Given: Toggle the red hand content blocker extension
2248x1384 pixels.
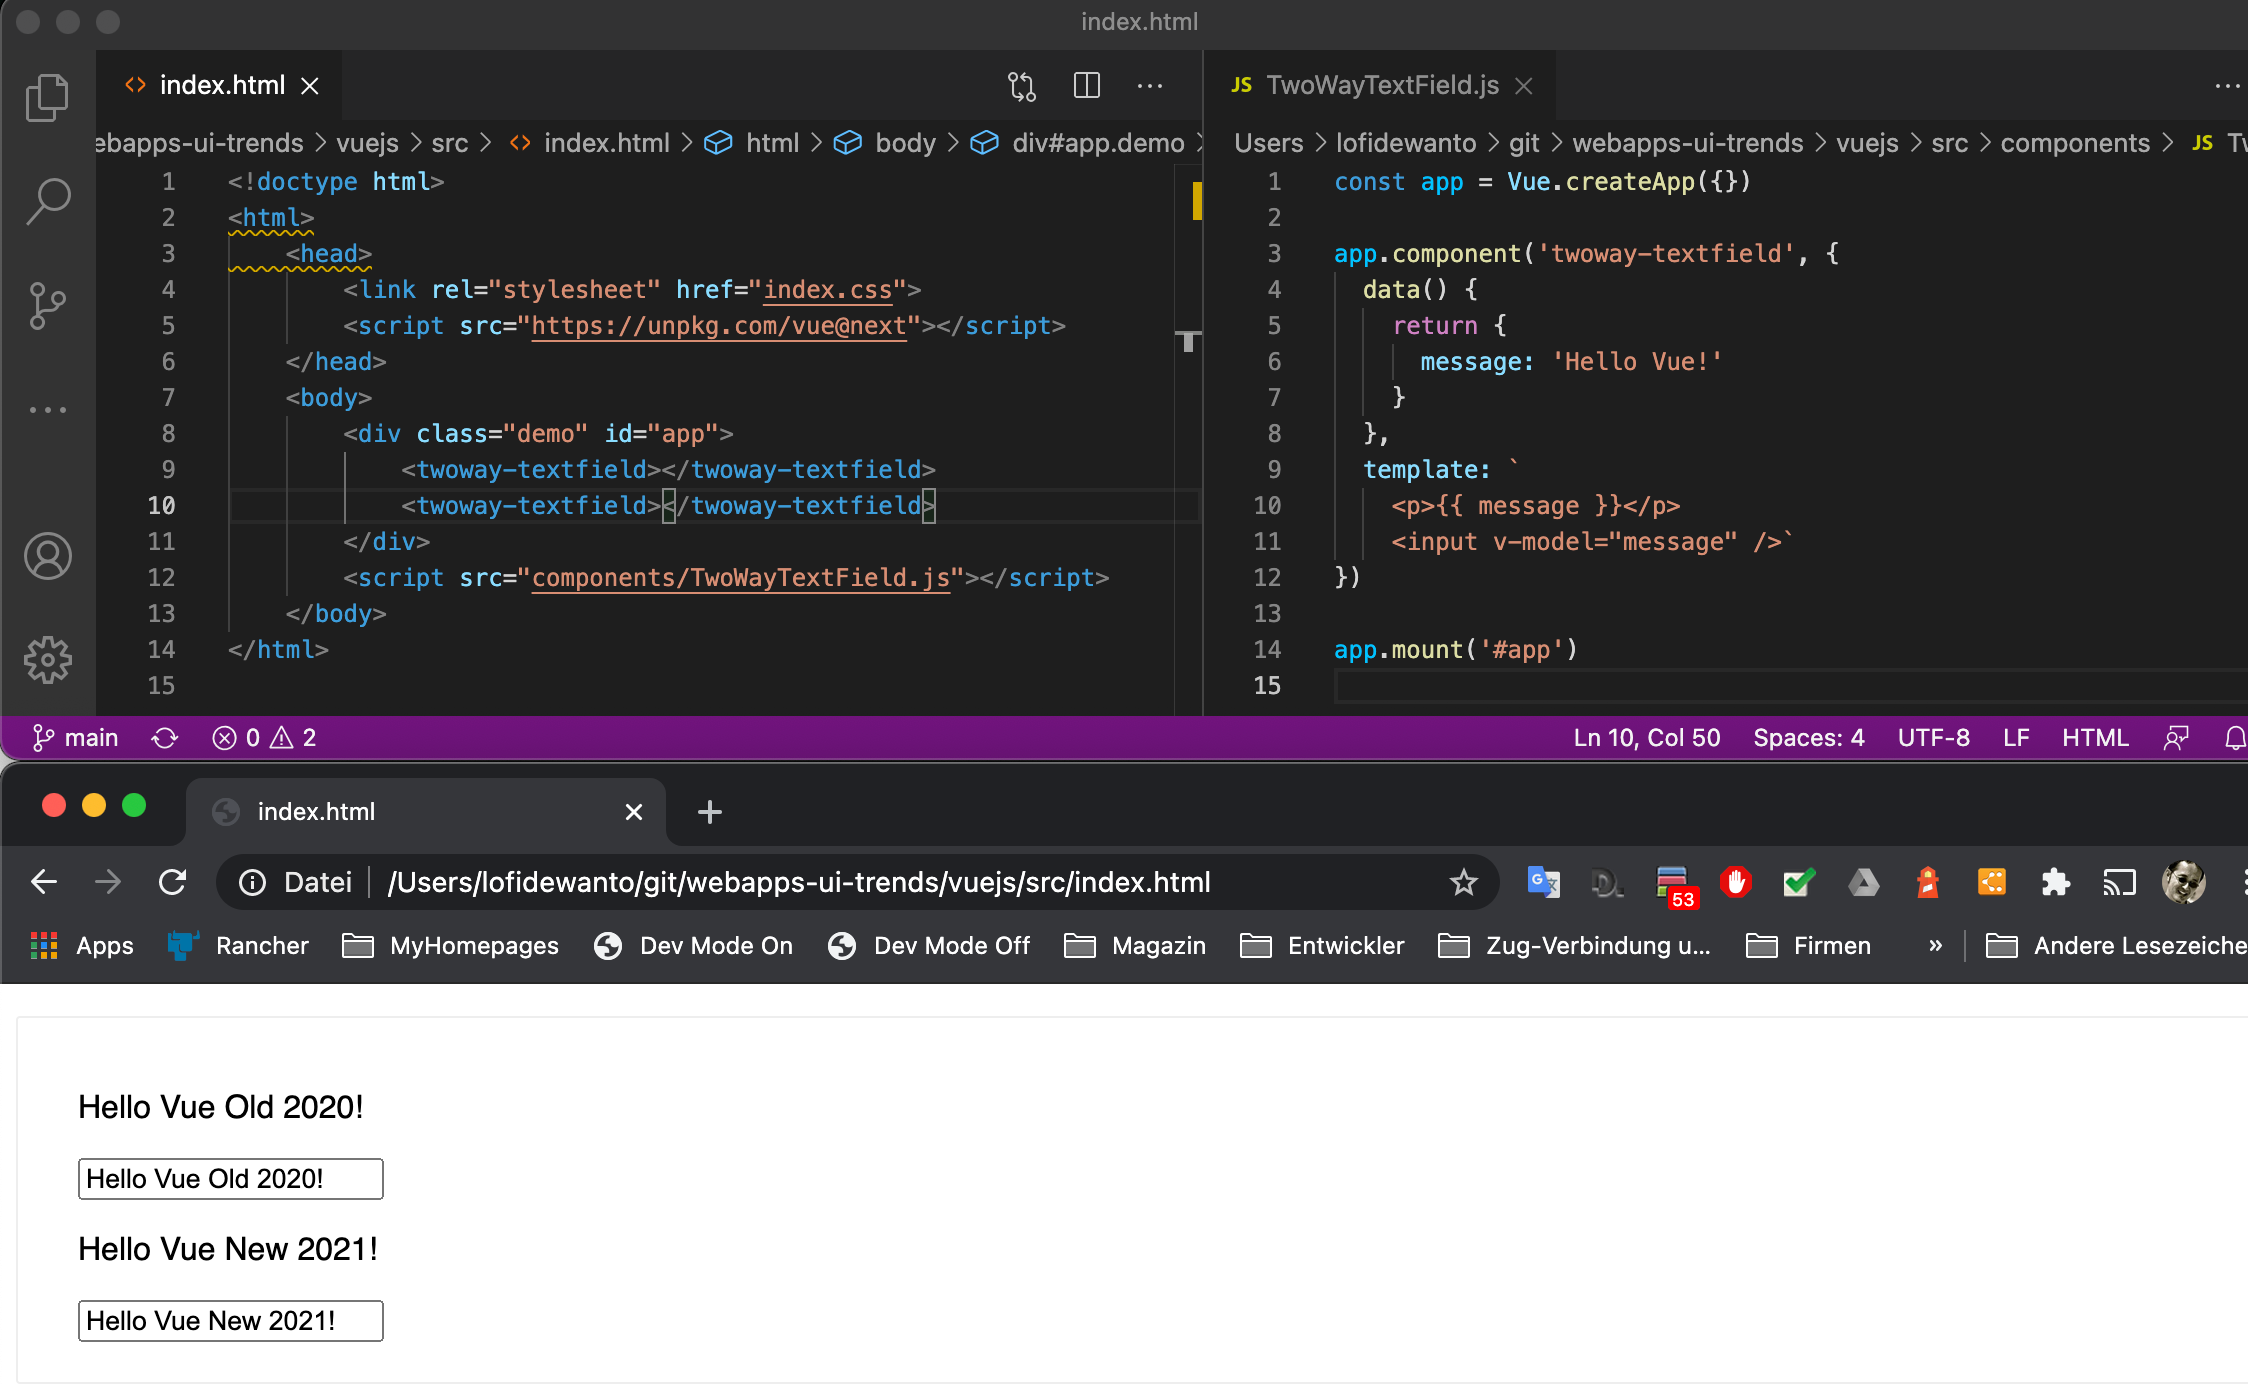Looking at the screenshot, I should (1735, 882).
